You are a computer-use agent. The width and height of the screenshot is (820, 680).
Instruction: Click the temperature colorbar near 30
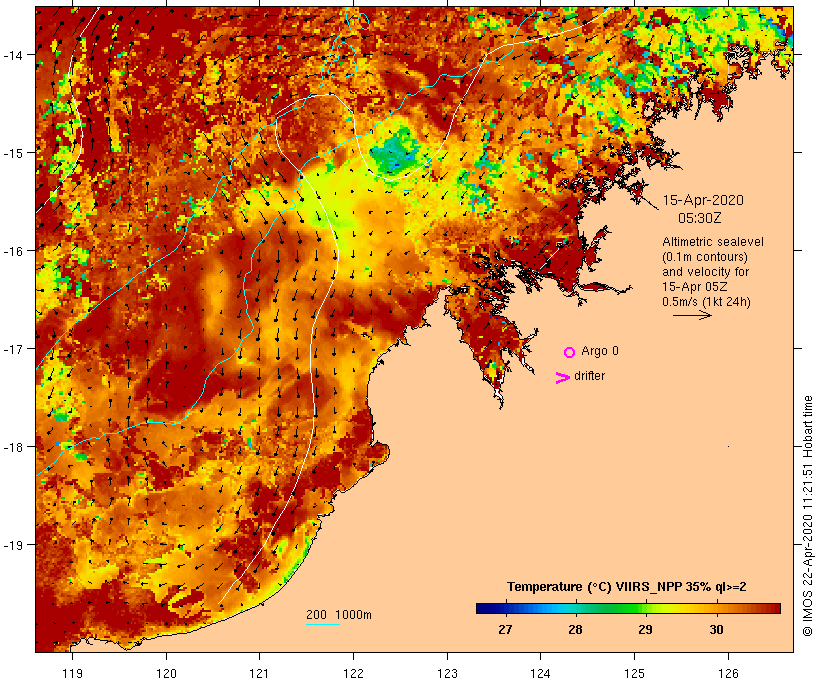coord(716,608)
